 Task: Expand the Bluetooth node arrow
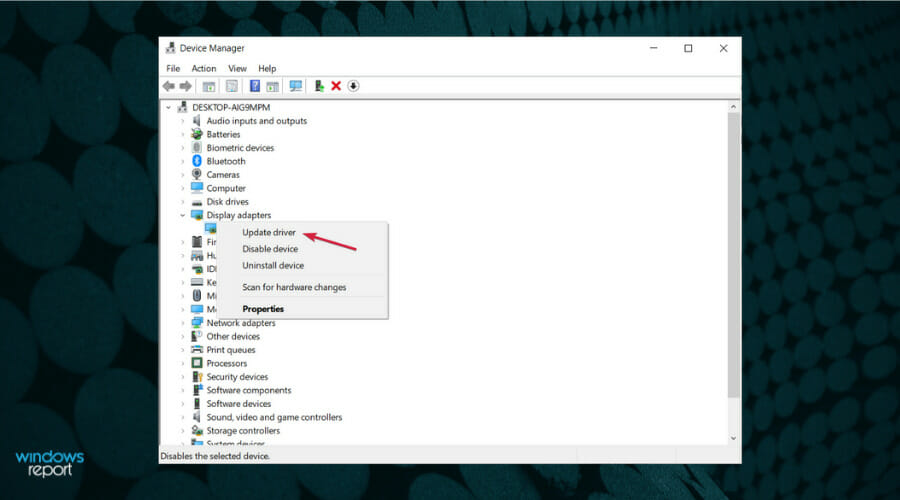(x=183, y=161)
